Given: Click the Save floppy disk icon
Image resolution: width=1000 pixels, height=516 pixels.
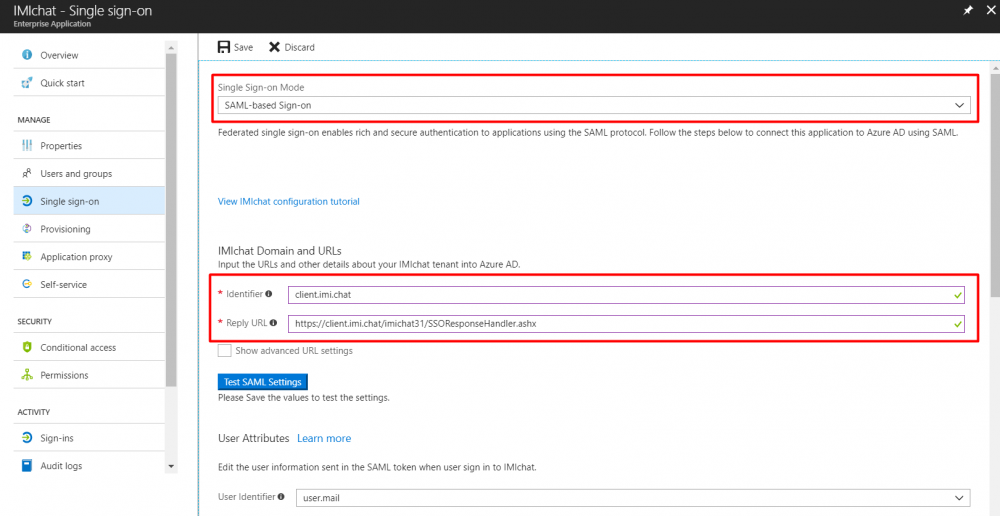Looking at the screenshot, I should [224, 47].
